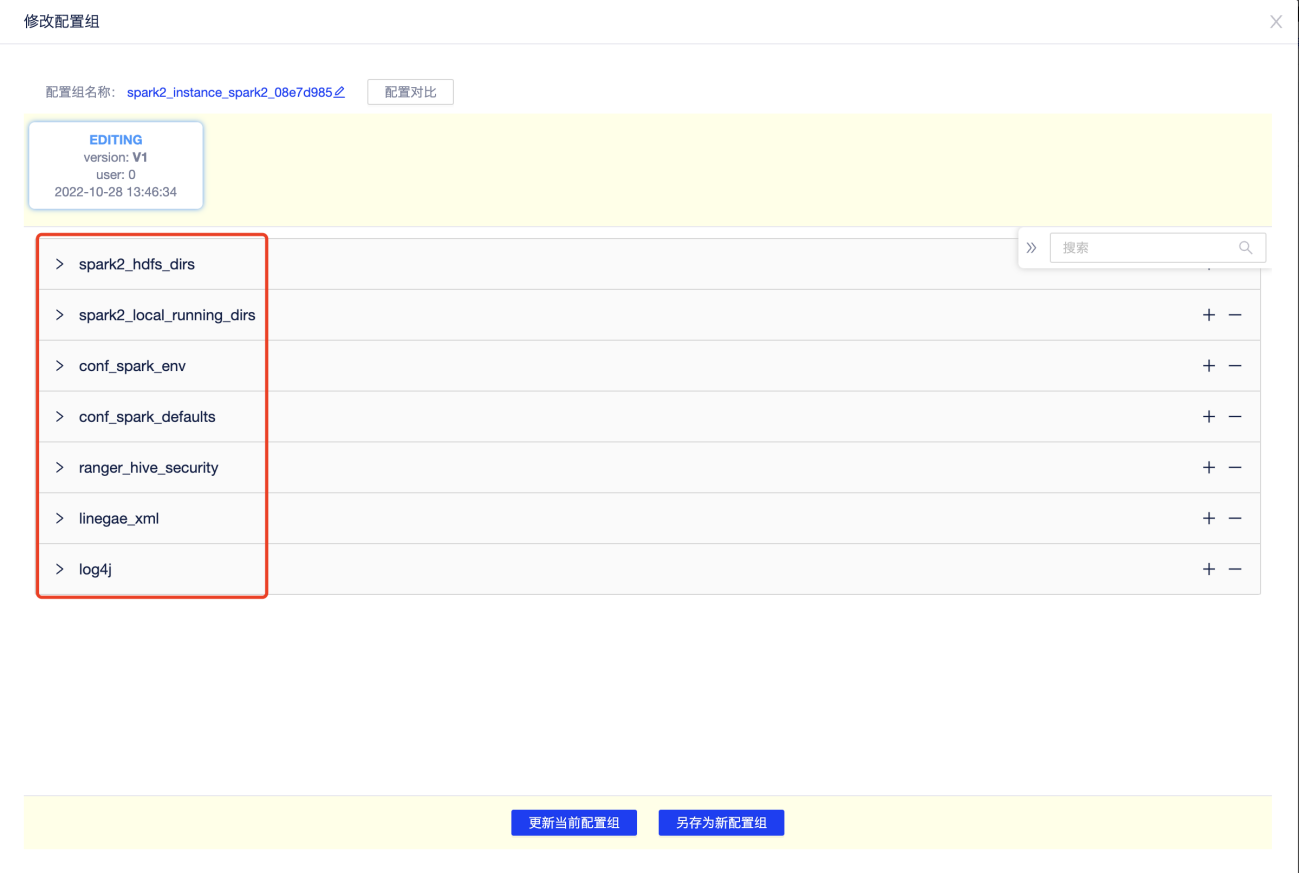Viewport: 1299px width, 873px height.
Task: Click the plus icon in the linegae_xml row
Action: [1209, 518]
